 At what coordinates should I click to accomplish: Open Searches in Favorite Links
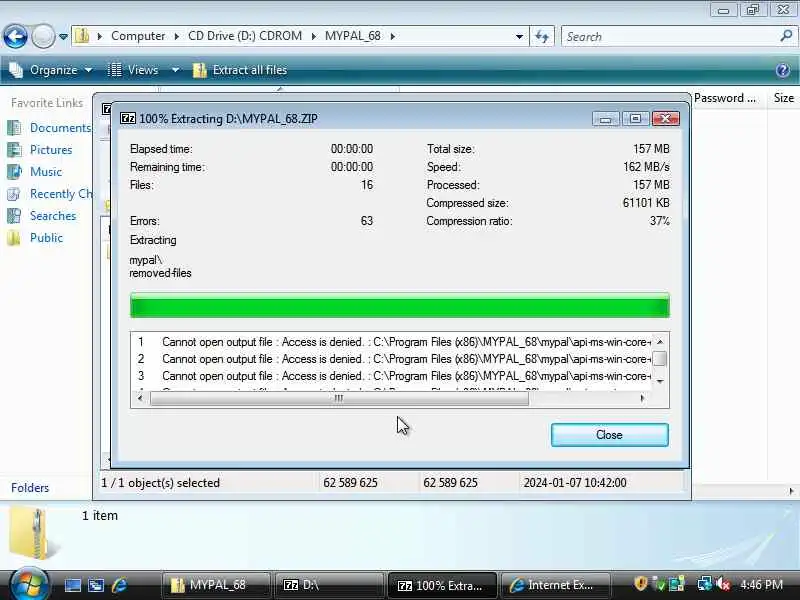pyautogui.click(x=53, y=216)
